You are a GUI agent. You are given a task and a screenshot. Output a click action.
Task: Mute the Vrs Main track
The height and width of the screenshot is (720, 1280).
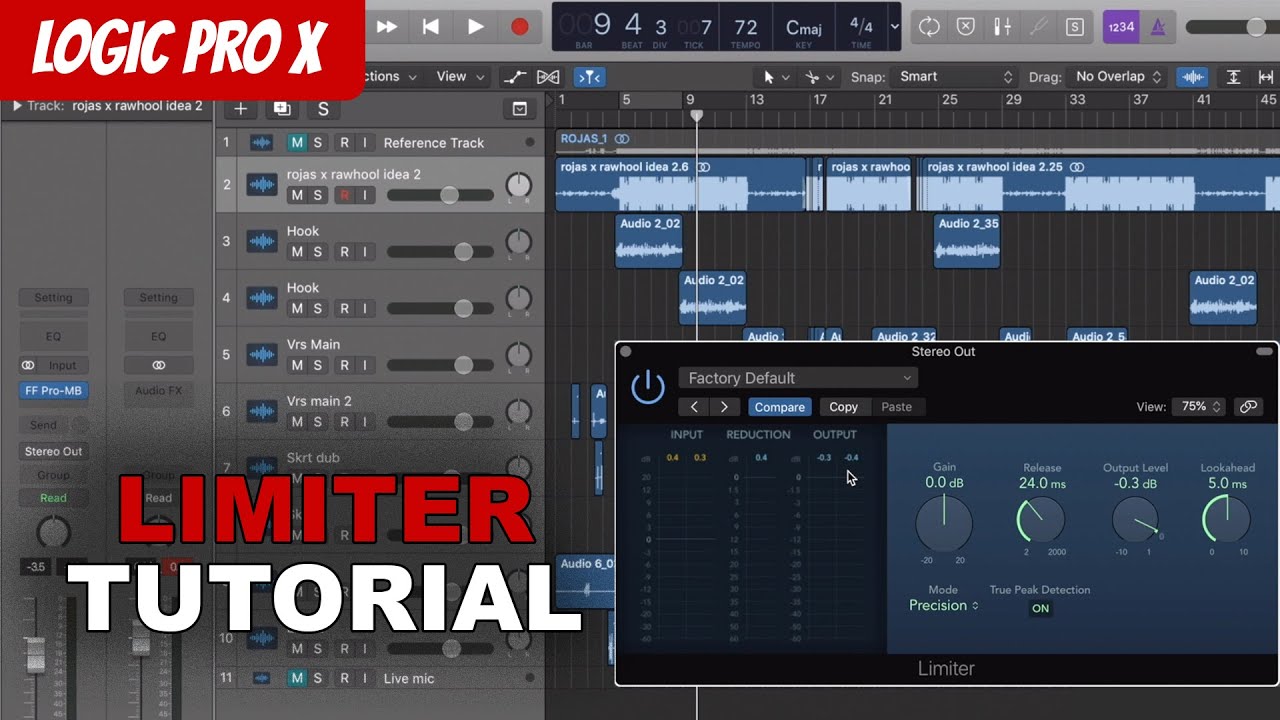[297, 365]
